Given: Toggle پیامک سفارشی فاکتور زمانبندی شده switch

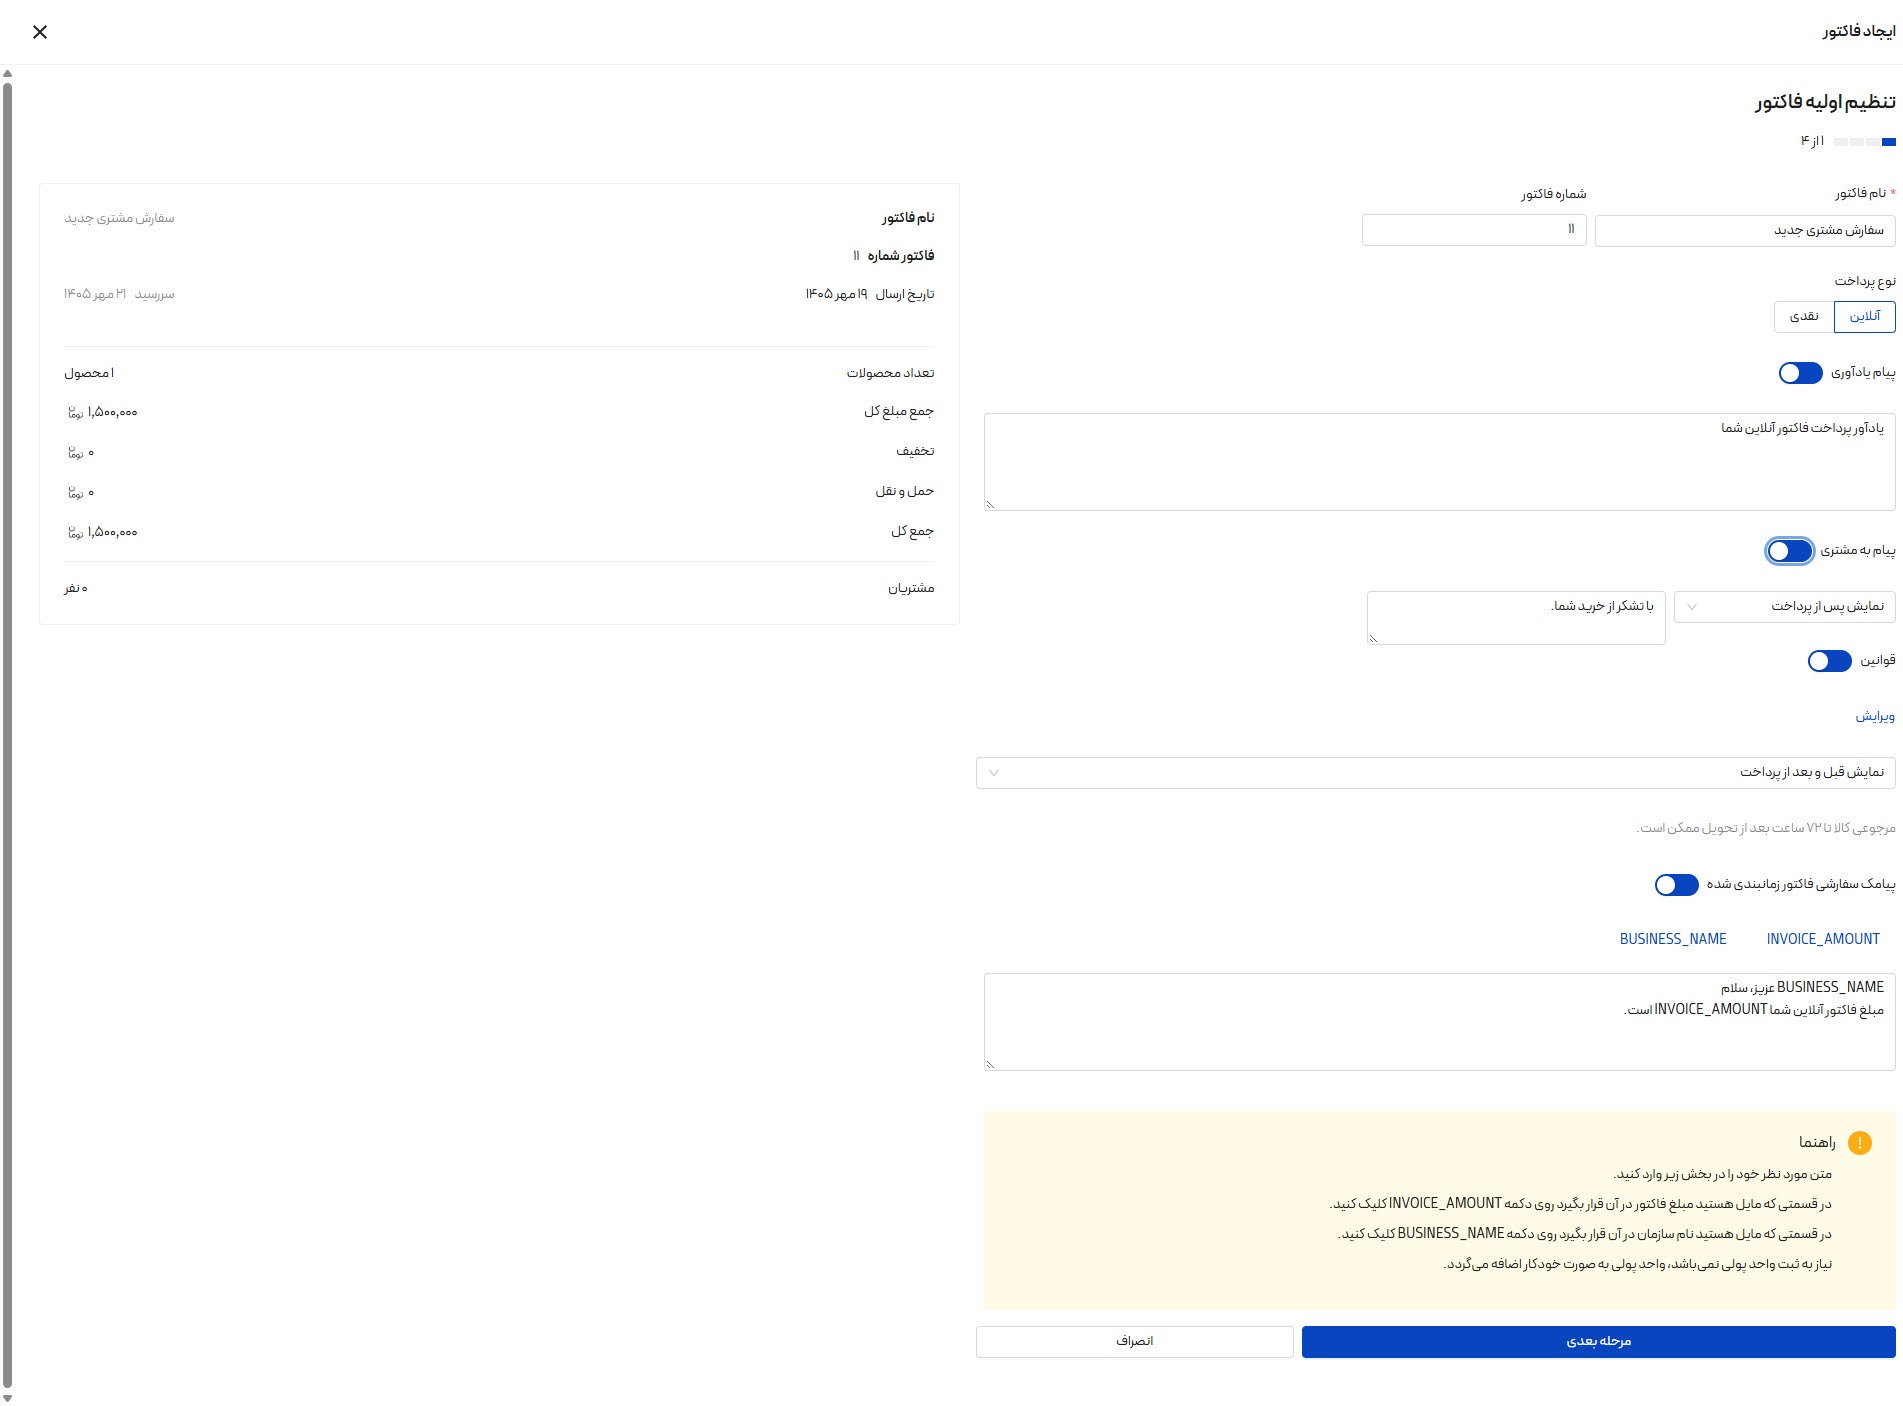Looking at the screenshot, I should pos(1676,885).
